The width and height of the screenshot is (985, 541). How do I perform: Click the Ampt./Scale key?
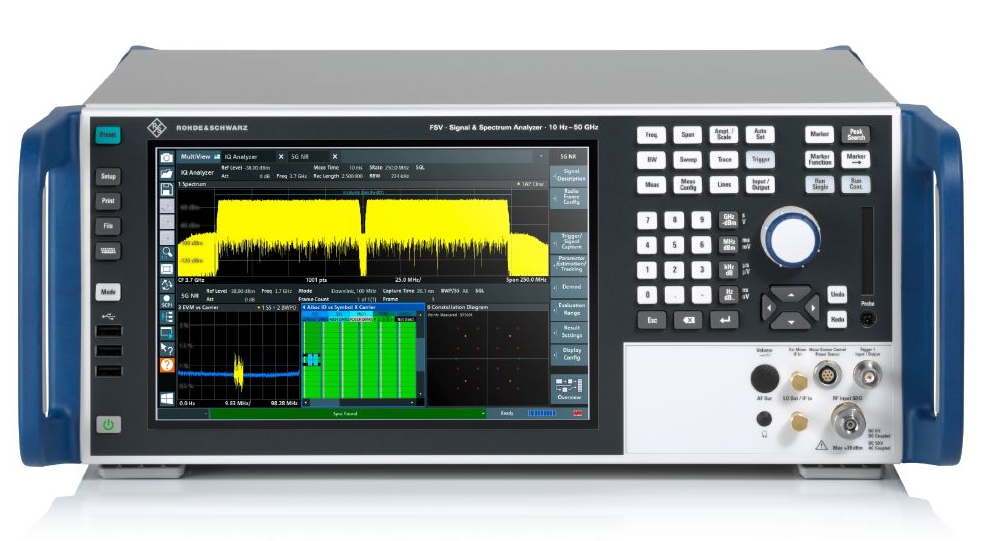pyautogui.click(x=724, y=134)
